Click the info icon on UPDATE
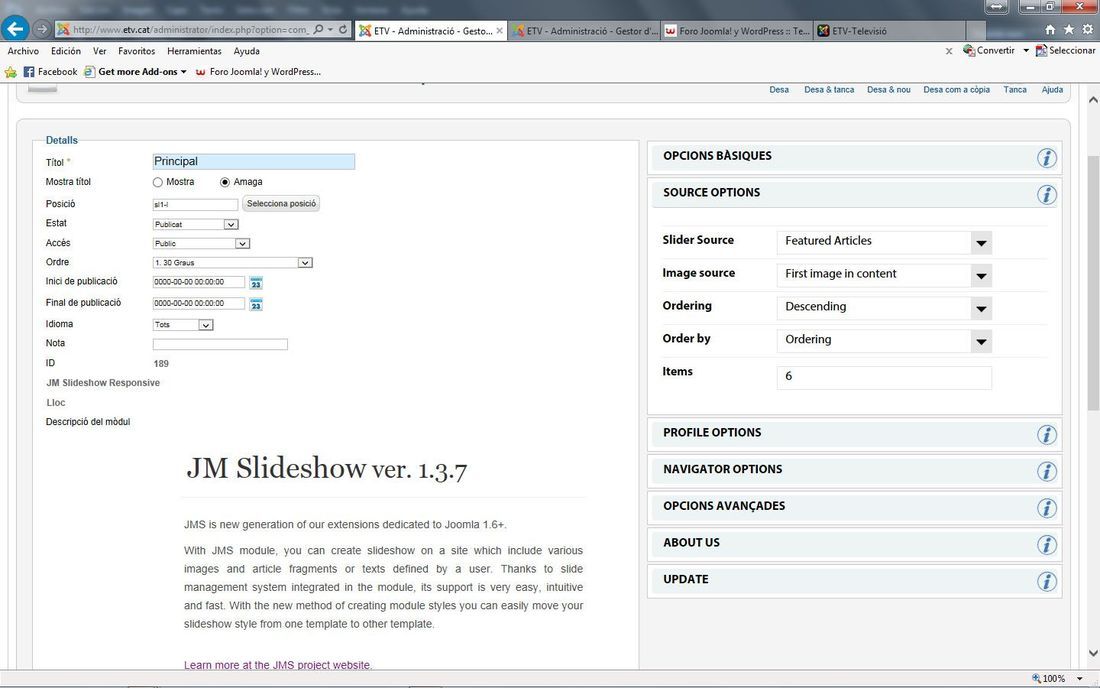This screenshot has height=688, width=1100. pos(1047,581)
